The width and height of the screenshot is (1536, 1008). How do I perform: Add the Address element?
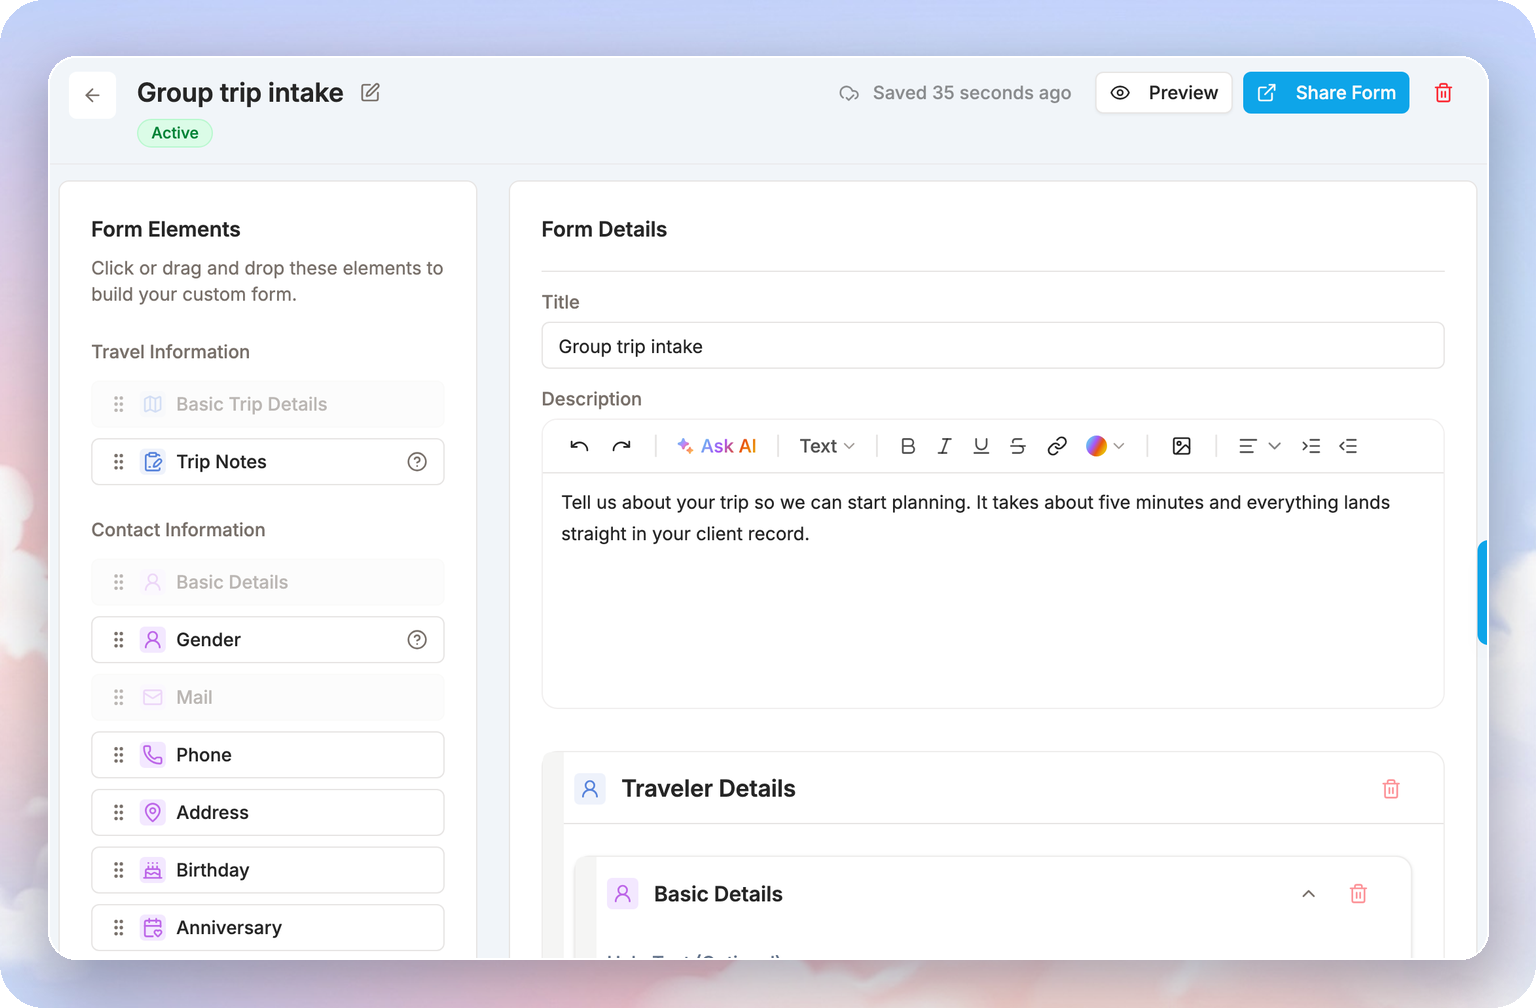[x=268, y=813]
